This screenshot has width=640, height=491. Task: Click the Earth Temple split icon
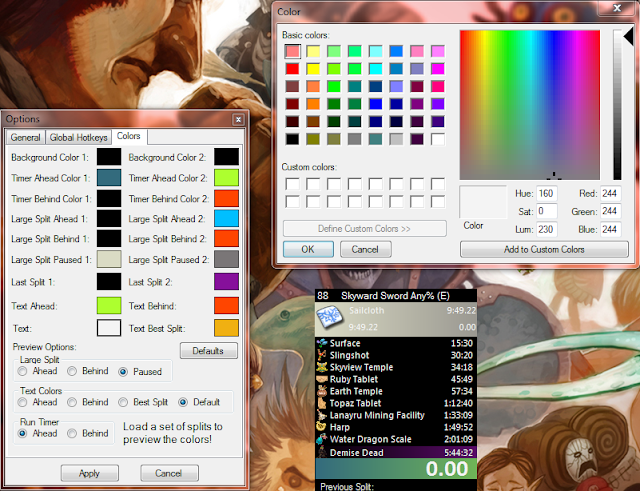click(322, 391)
